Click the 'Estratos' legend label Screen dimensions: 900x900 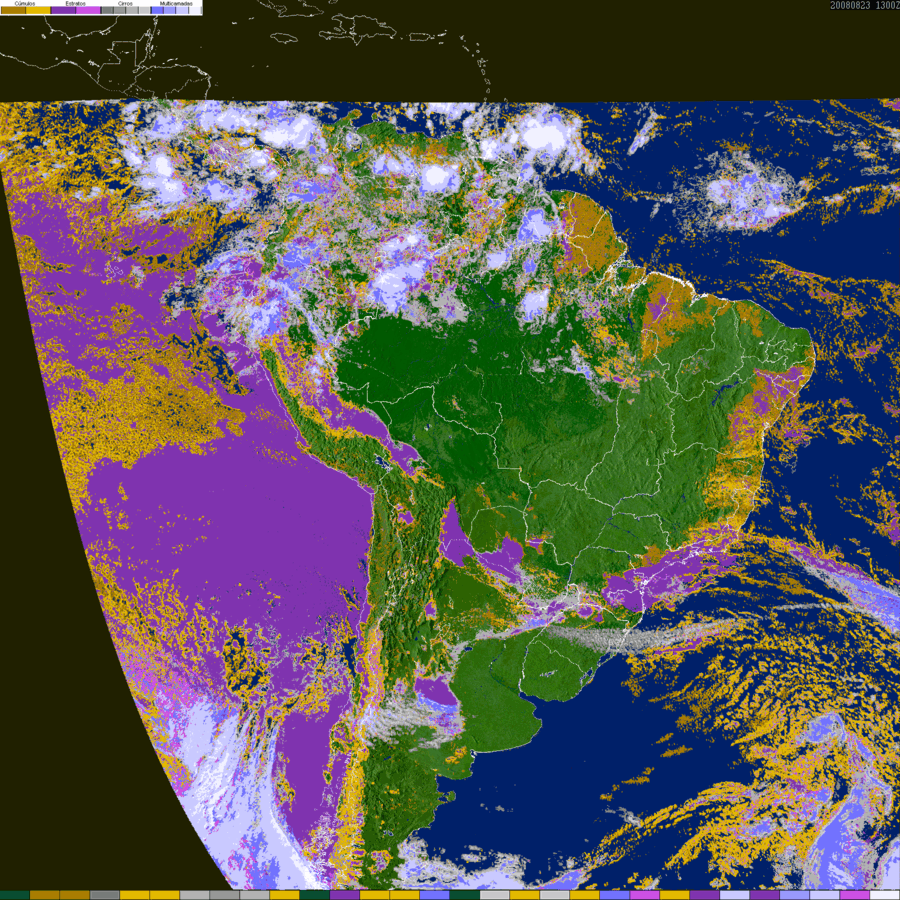pos(76,3)
